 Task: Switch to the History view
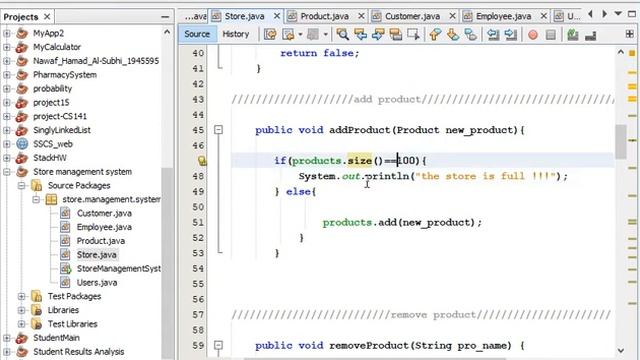(236, 34)
